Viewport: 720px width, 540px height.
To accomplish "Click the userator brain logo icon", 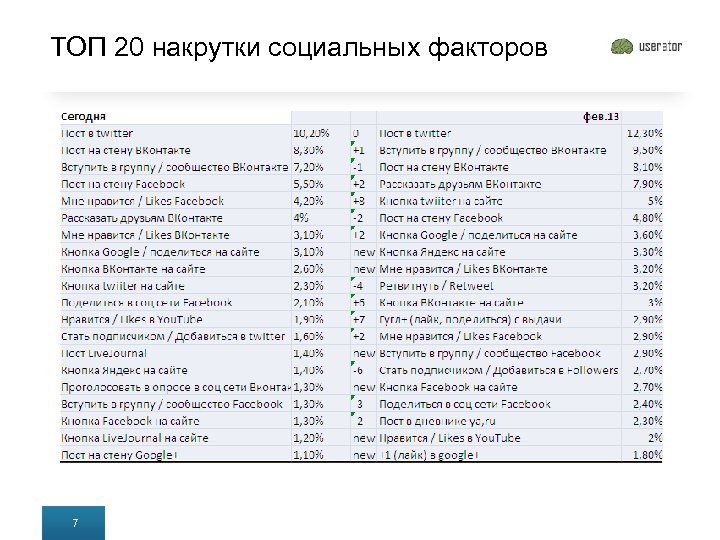I will coord(622,46).
